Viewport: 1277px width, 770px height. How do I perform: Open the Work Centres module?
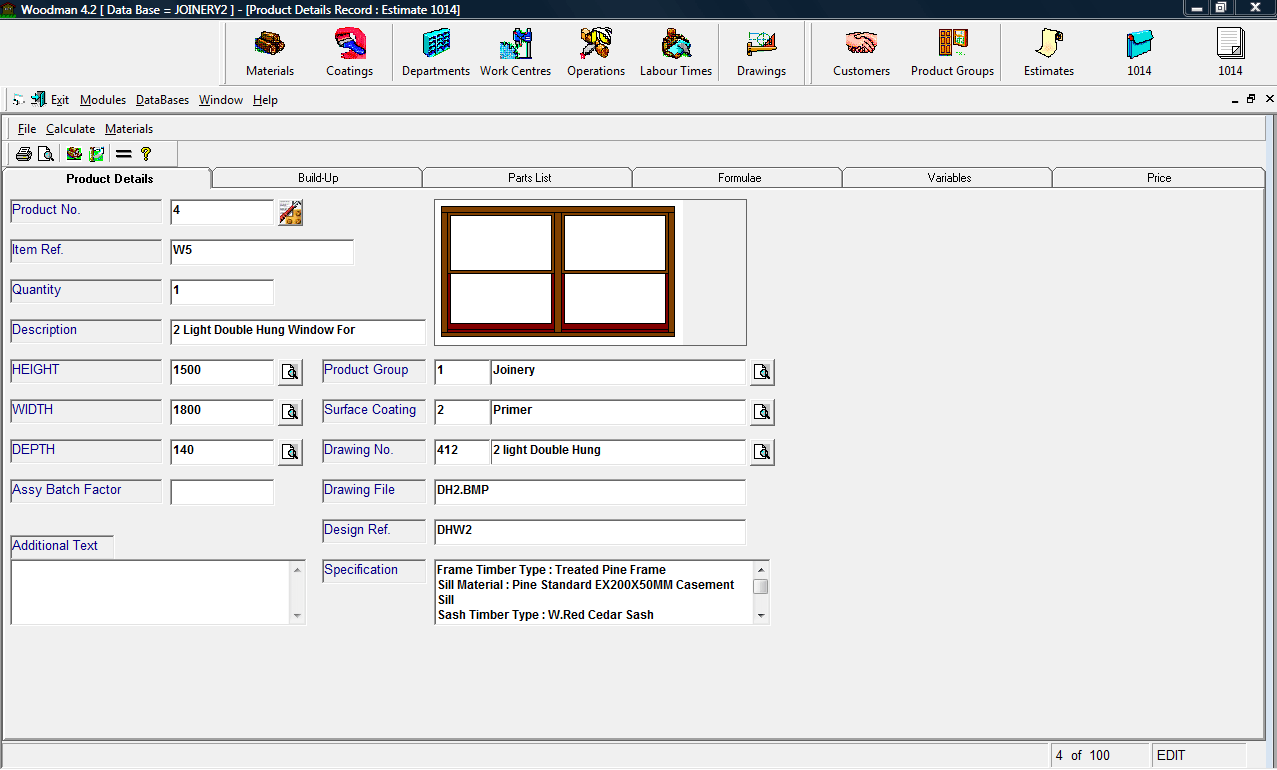(x=515, y=53)
